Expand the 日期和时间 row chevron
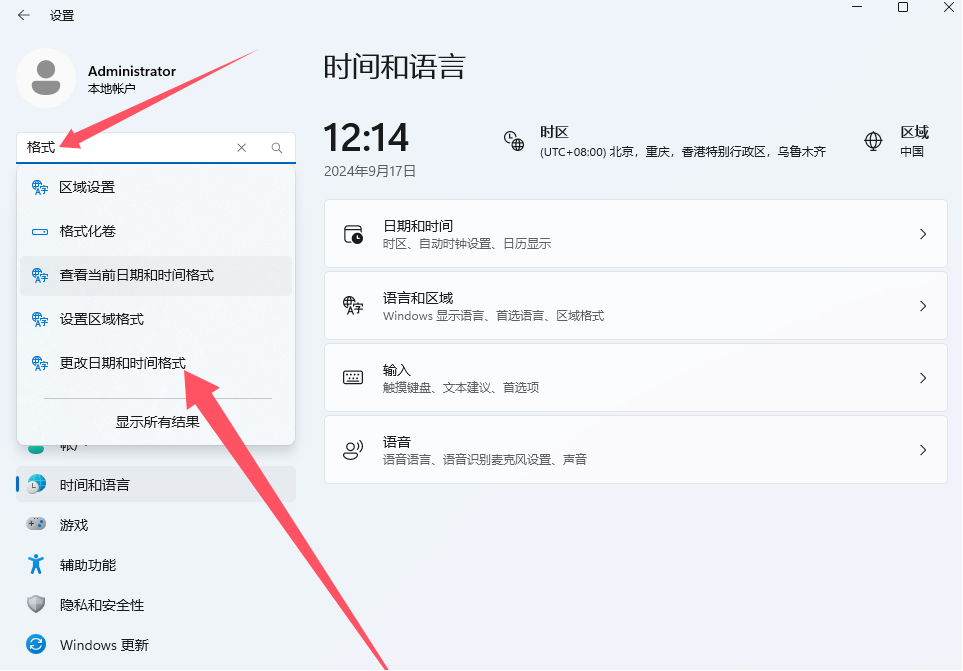Image resolution: width=963 pixels, height=671 pixels. (x=922, y=233)
